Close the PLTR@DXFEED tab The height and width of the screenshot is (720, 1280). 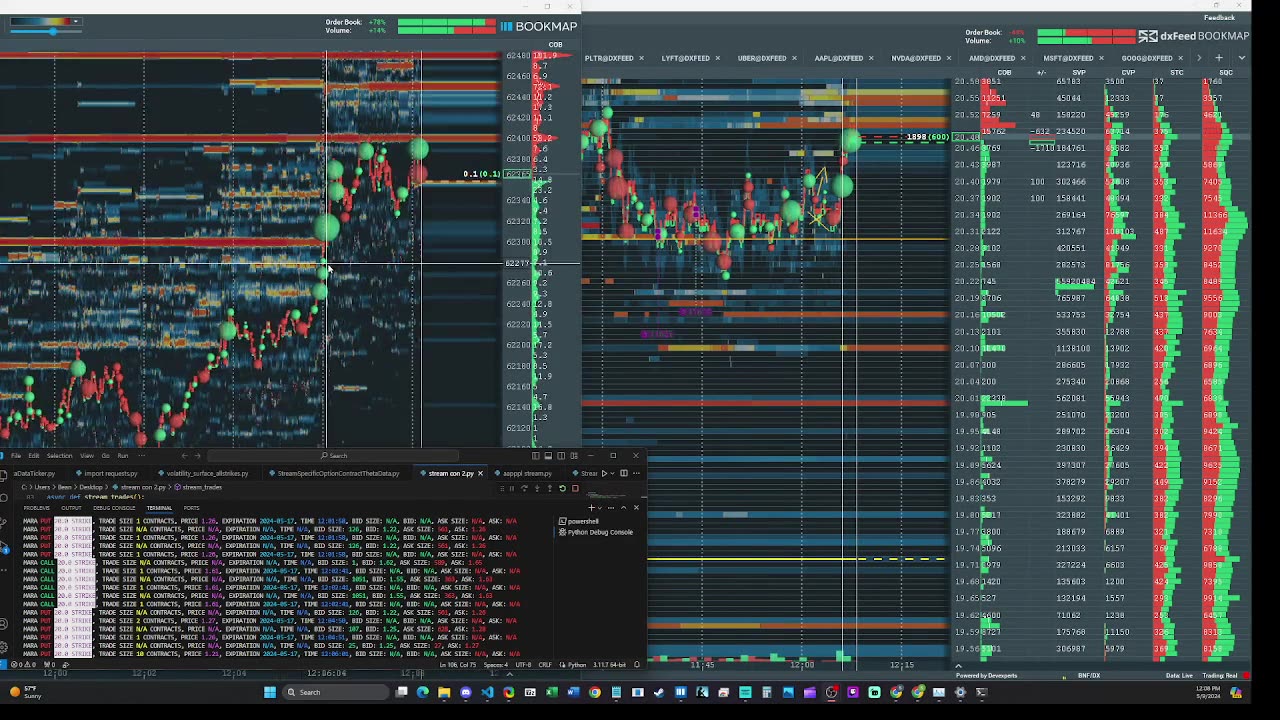[x=641, y=58]
